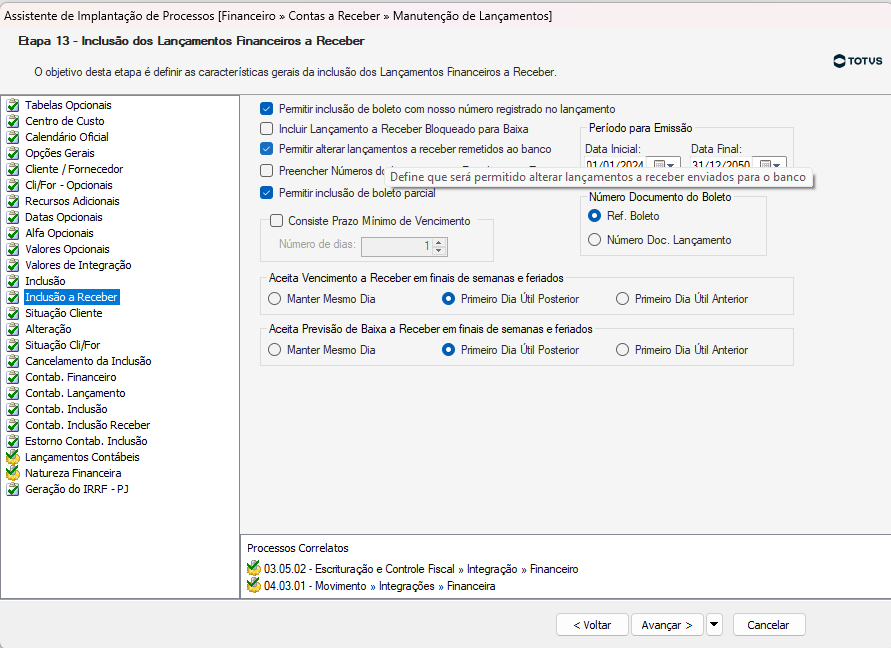Viewport: 891px width, 648px height.
Task: Click checklist icon beside Estorno Contab. Inclusão
Action: point(13,441)
